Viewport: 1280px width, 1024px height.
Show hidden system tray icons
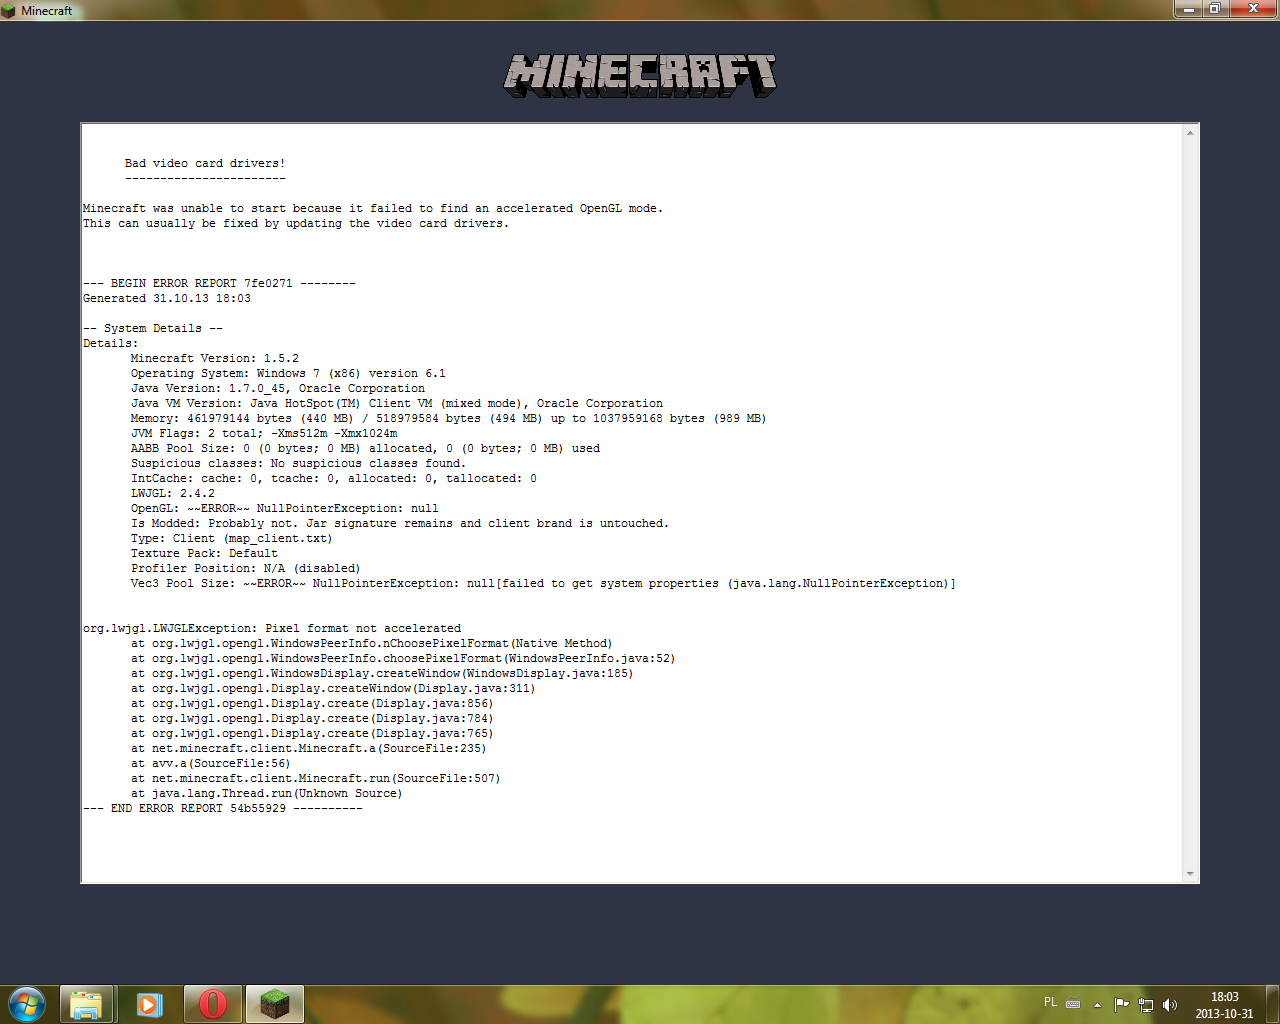click(x=1097, y=1004)
